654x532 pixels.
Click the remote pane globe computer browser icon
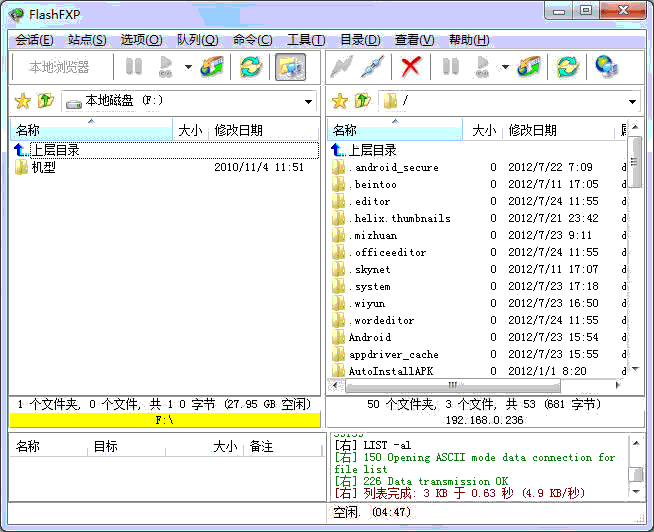coord(607,67)
